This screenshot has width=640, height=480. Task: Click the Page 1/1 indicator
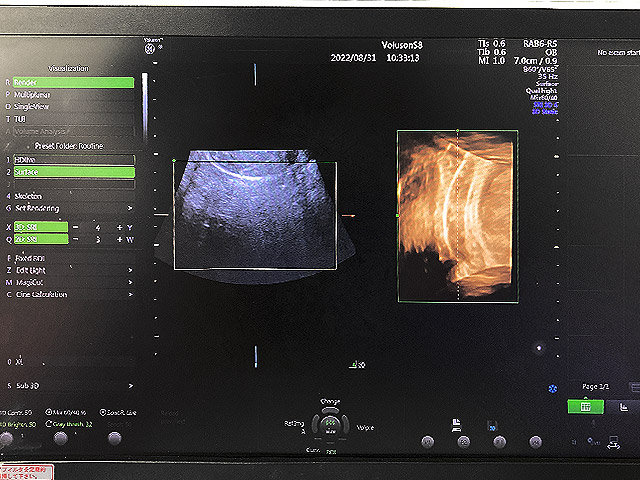click(596, 387)
